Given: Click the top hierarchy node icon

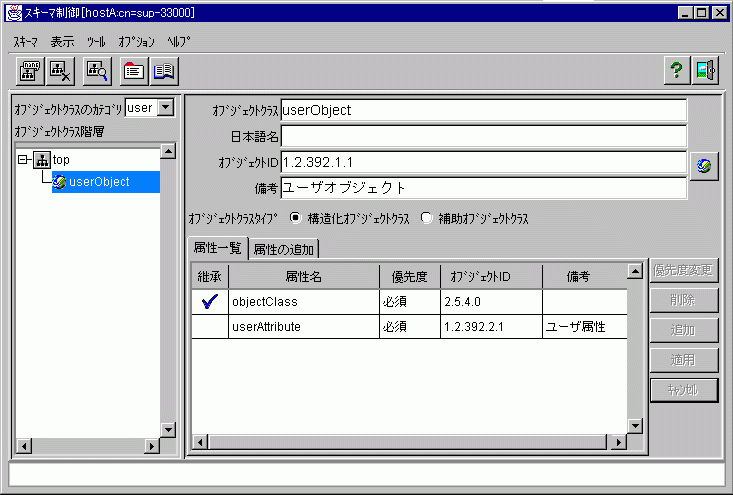Looking at the screenshot, I should pyautogui.click(x=42, y=160).
